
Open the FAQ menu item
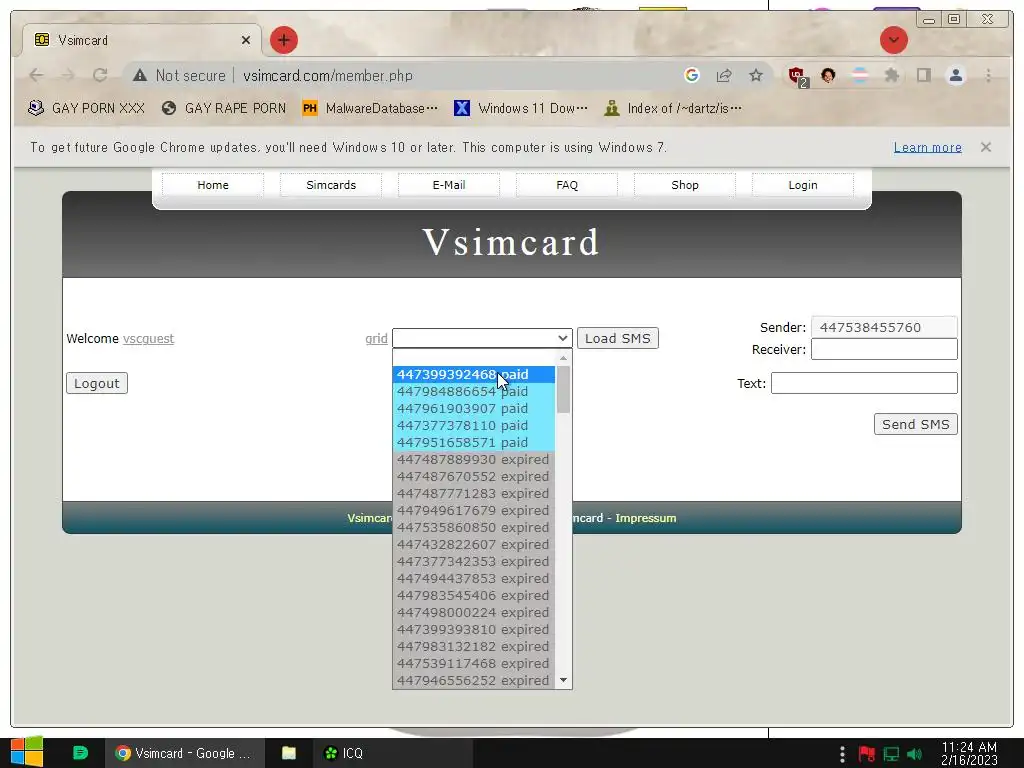point(567,185)
